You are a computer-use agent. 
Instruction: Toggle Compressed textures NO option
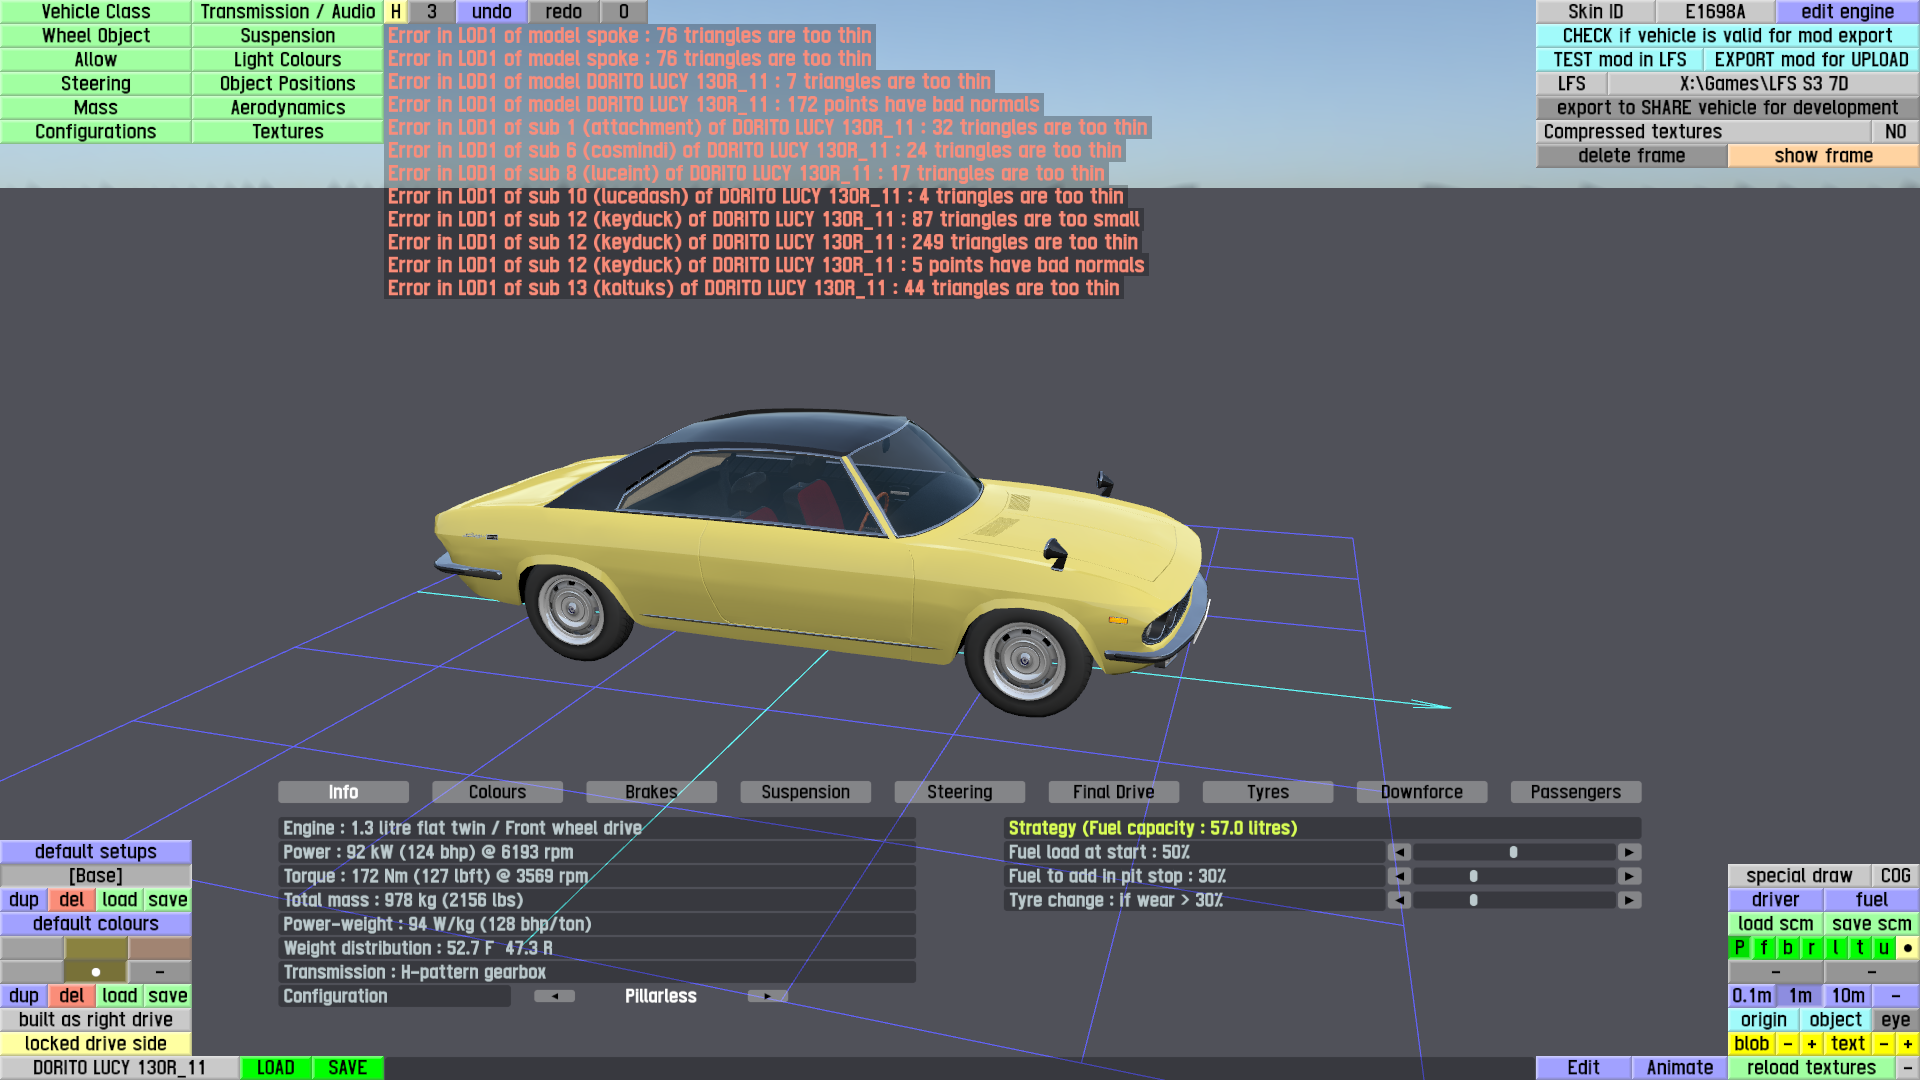coord(1894,132)
